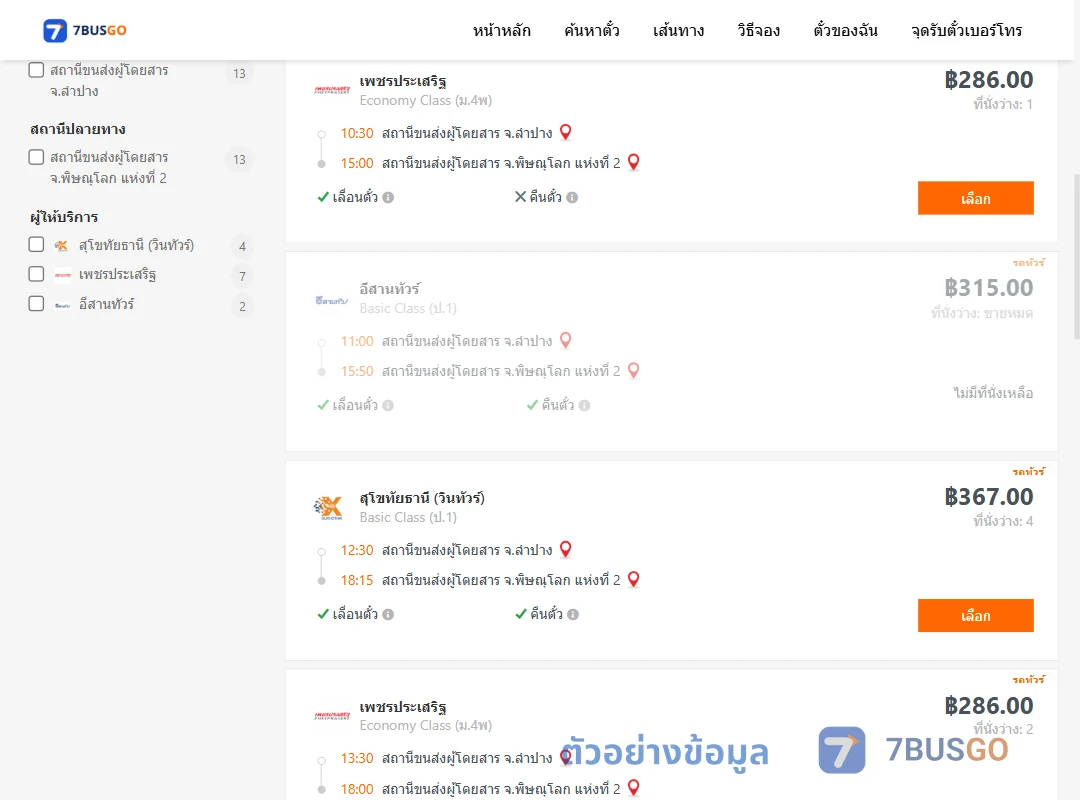Click เลื่อนตั๋ว info icon on อีสานทัวร์ trip
Image resolution: width=1080 pixels, height=800 pixels.
(x=388, y=406)
